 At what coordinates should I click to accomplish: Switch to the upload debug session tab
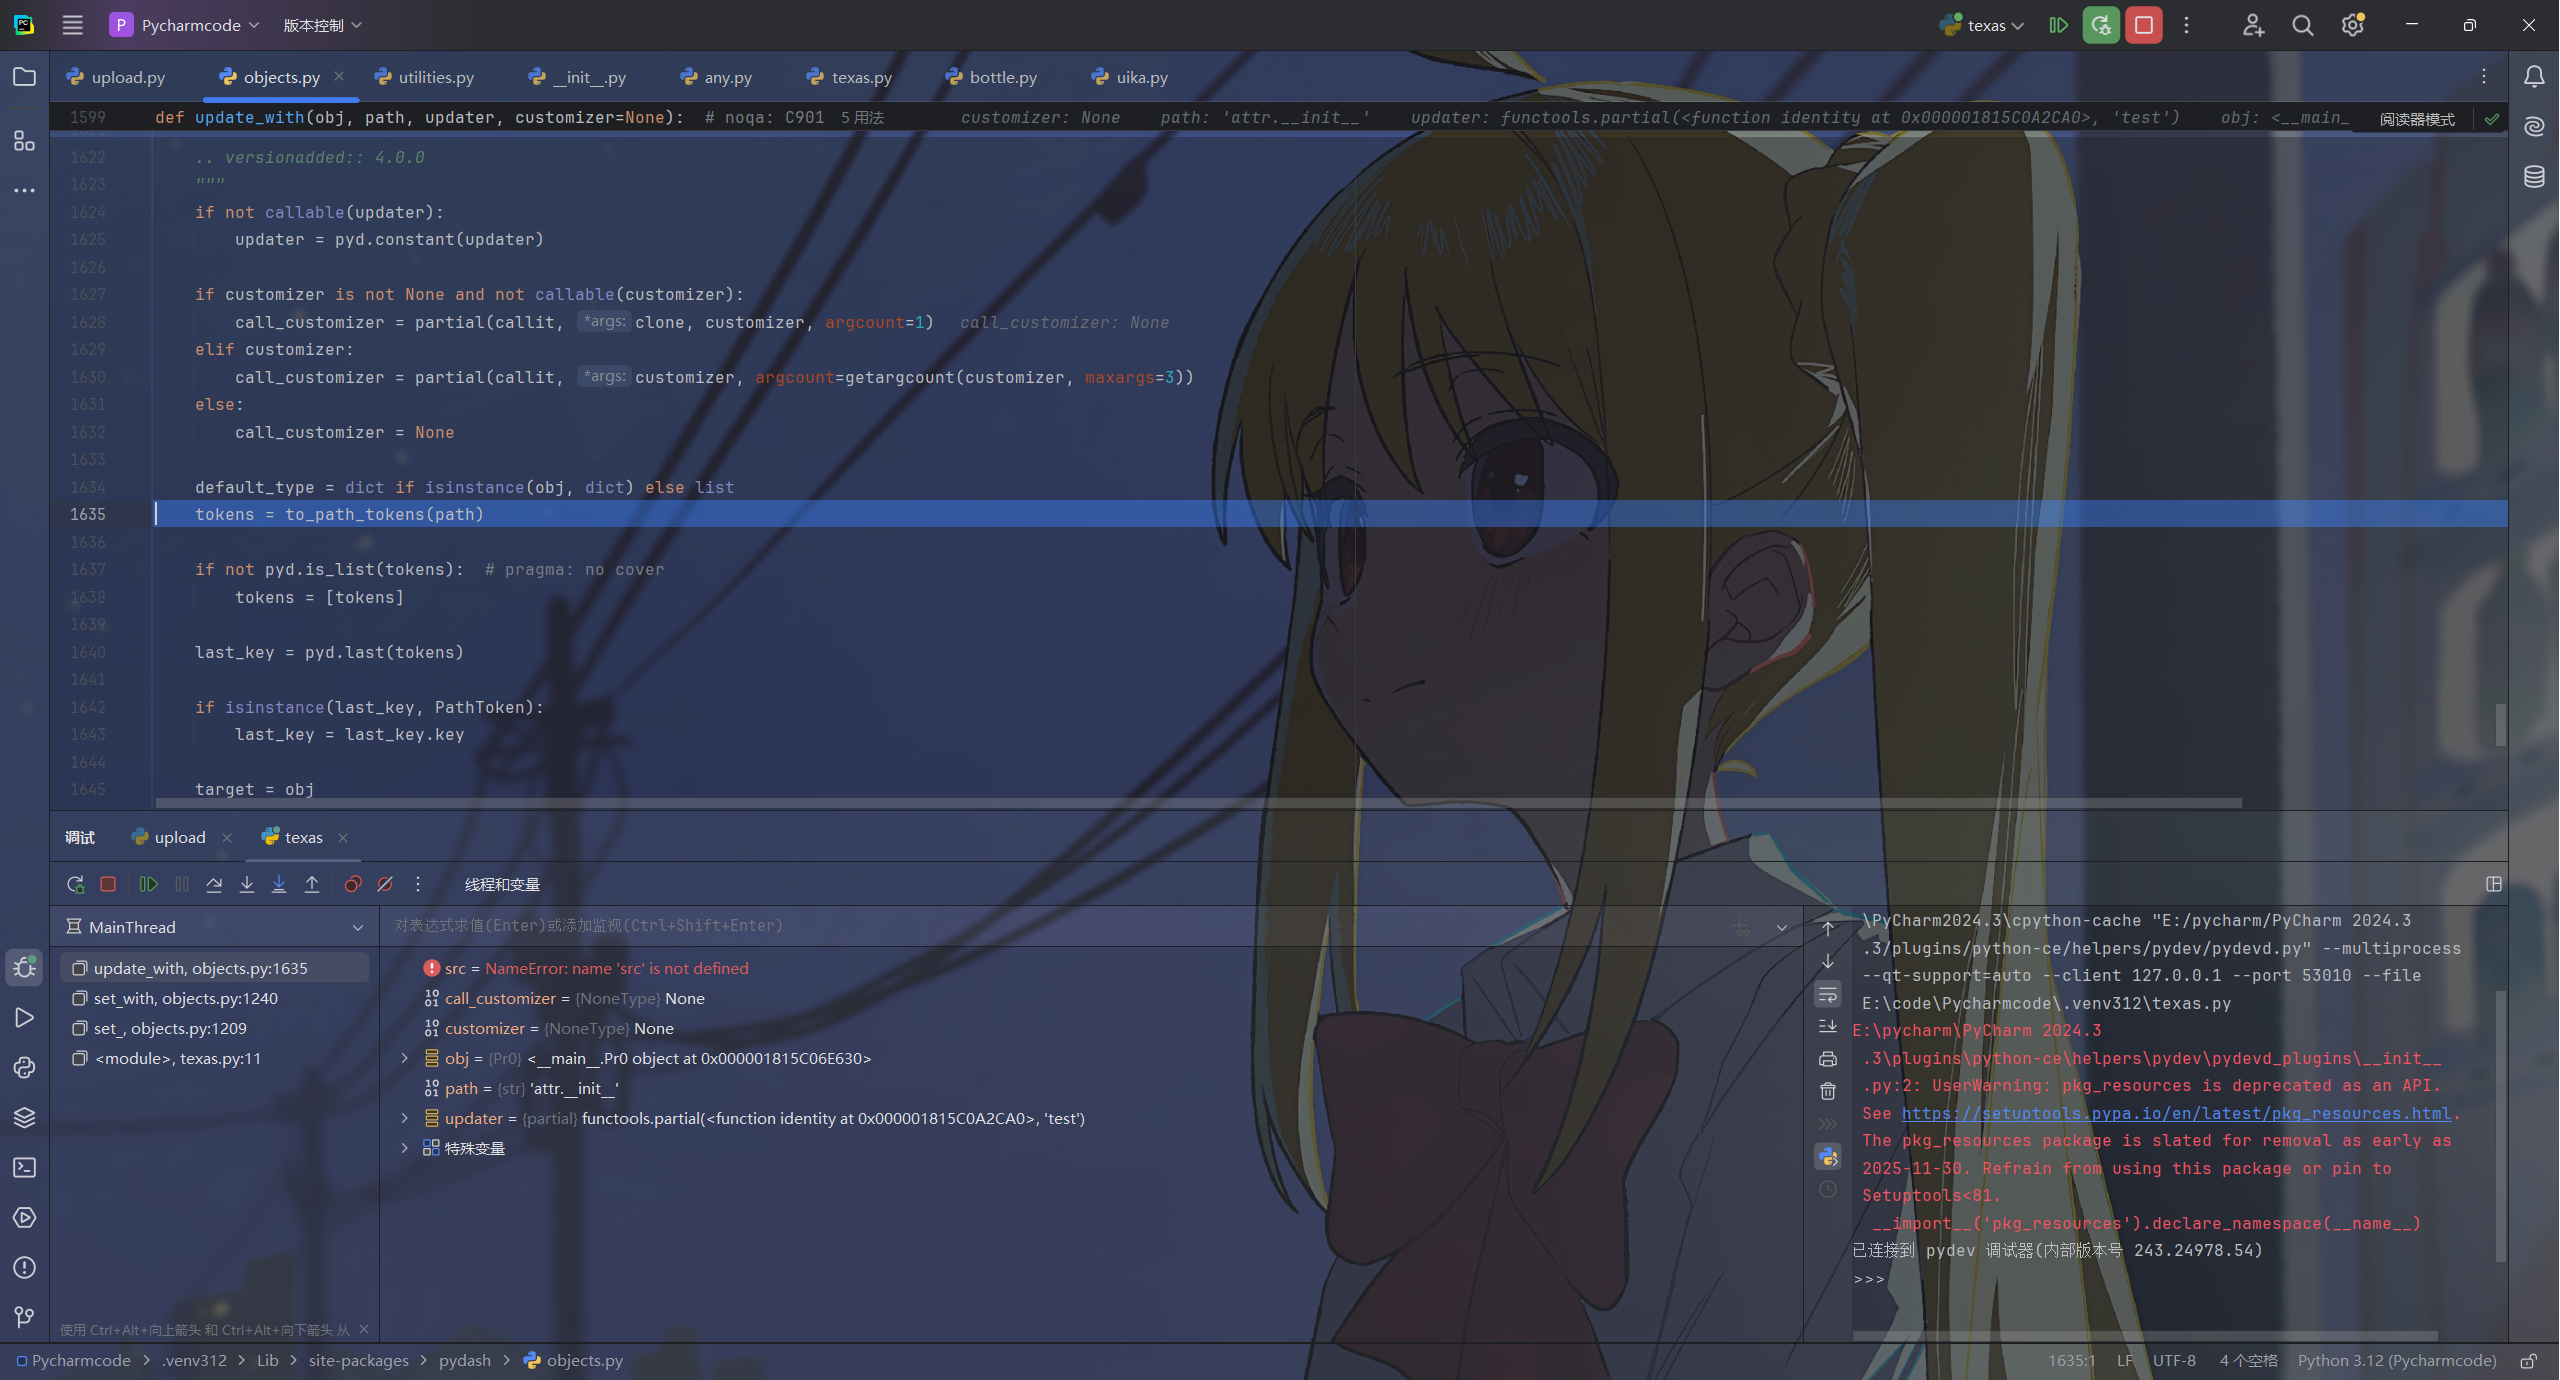[179, 837]
